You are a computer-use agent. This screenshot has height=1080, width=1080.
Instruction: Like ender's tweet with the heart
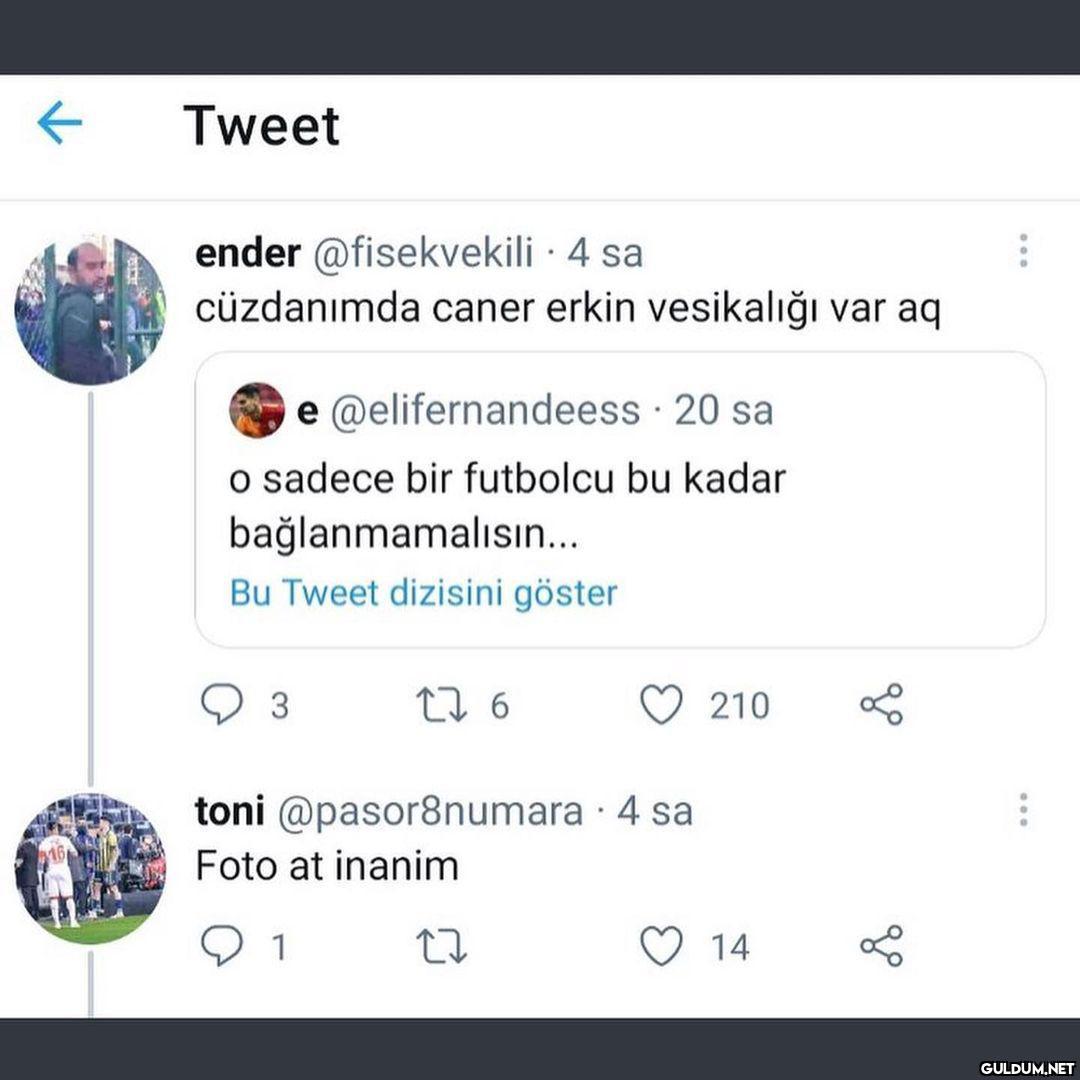661,705
